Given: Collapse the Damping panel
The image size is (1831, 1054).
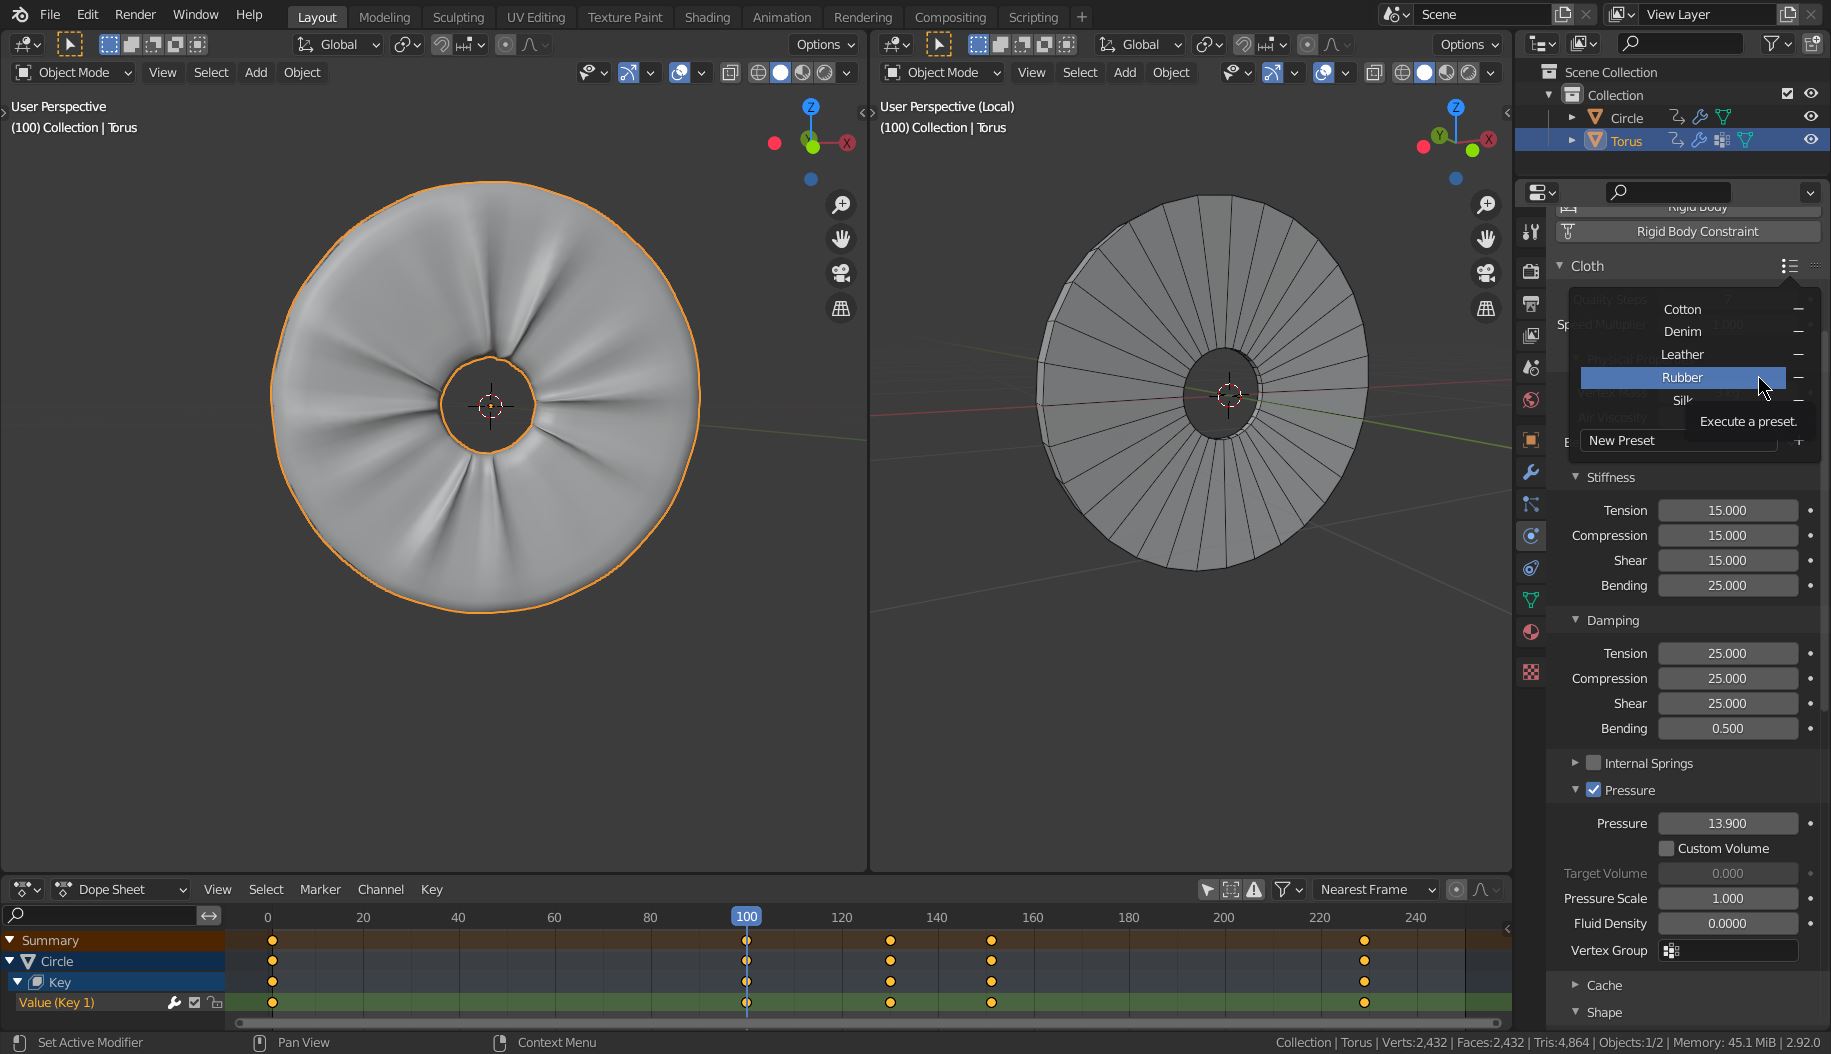Looking at the screenshot, I should tap(1575, 620).
